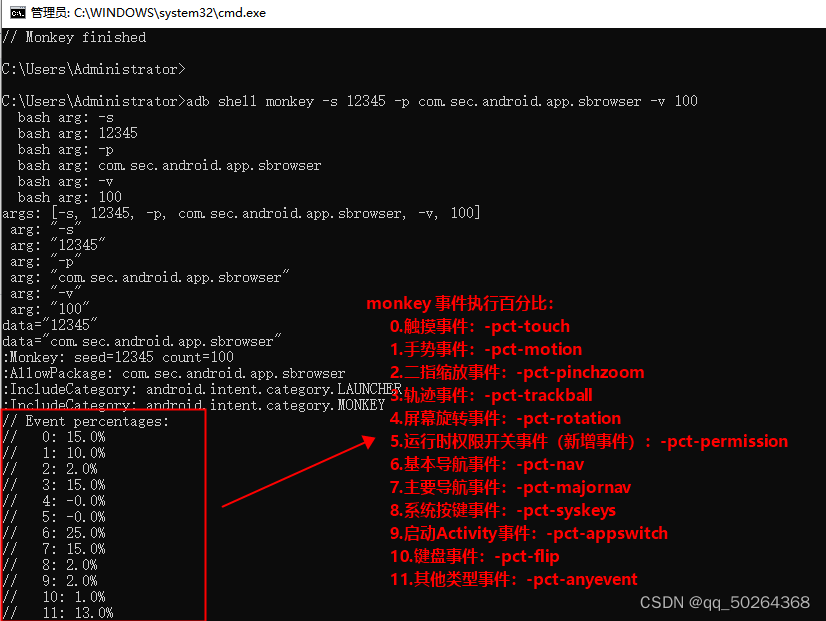Viewport: 826px width, 621px height.
Task: Click the // Monkey finished output line
Action: [71, 37]
